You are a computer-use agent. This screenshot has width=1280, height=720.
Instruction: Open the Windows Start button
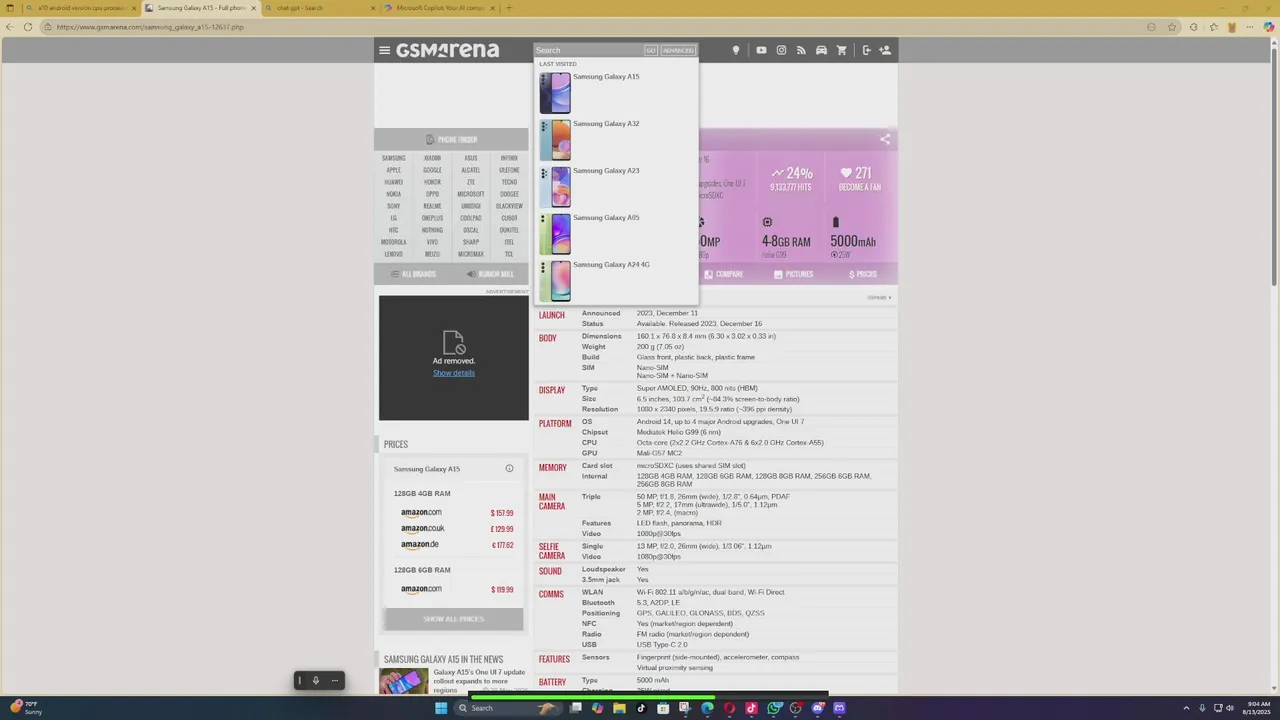[441, 708]
